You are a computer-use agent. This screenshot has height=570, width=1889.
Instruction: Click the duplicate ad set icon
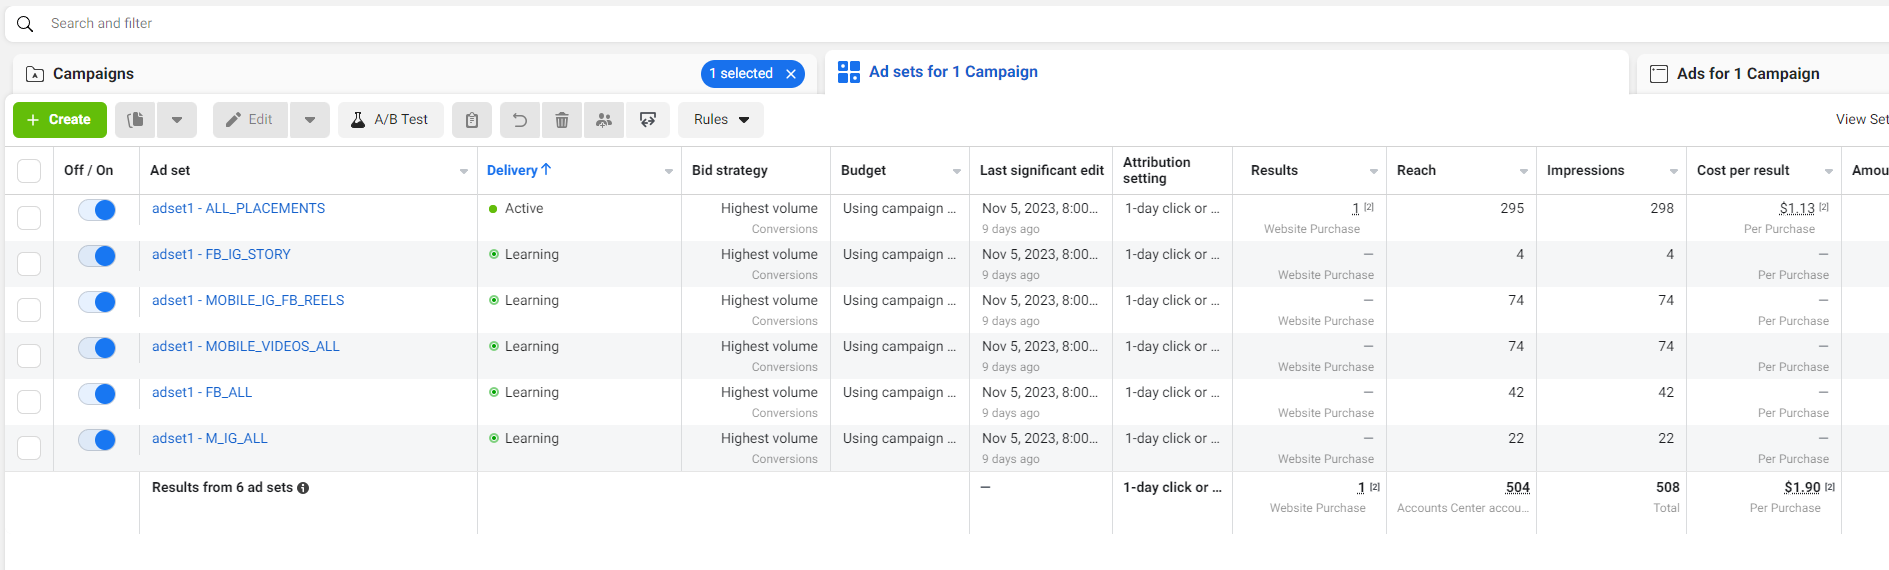pos(136,120)
